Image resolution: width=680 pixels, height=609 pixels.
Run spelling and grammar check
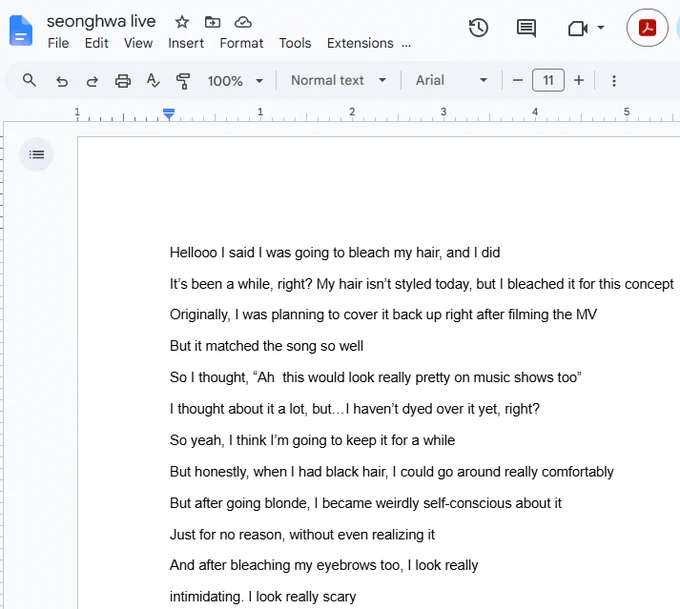(153, 81)
